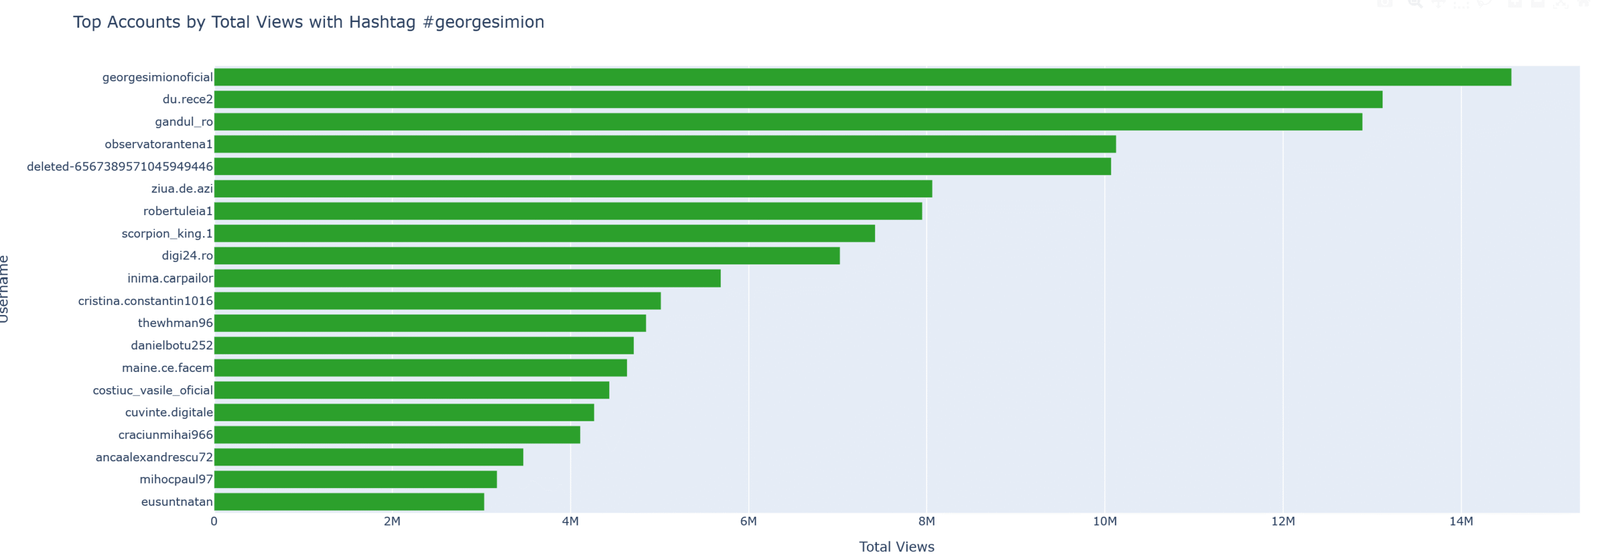Screen dimensions: 1600x555
Task: Click the Reset axes home icon
Action: [x=1583, y=3]
